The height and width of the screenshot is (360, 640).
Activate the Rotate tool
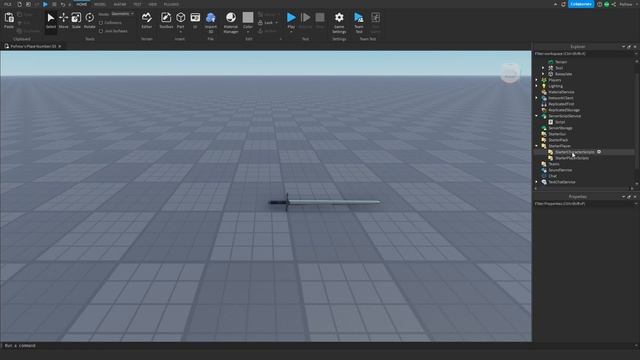(89, 21)
